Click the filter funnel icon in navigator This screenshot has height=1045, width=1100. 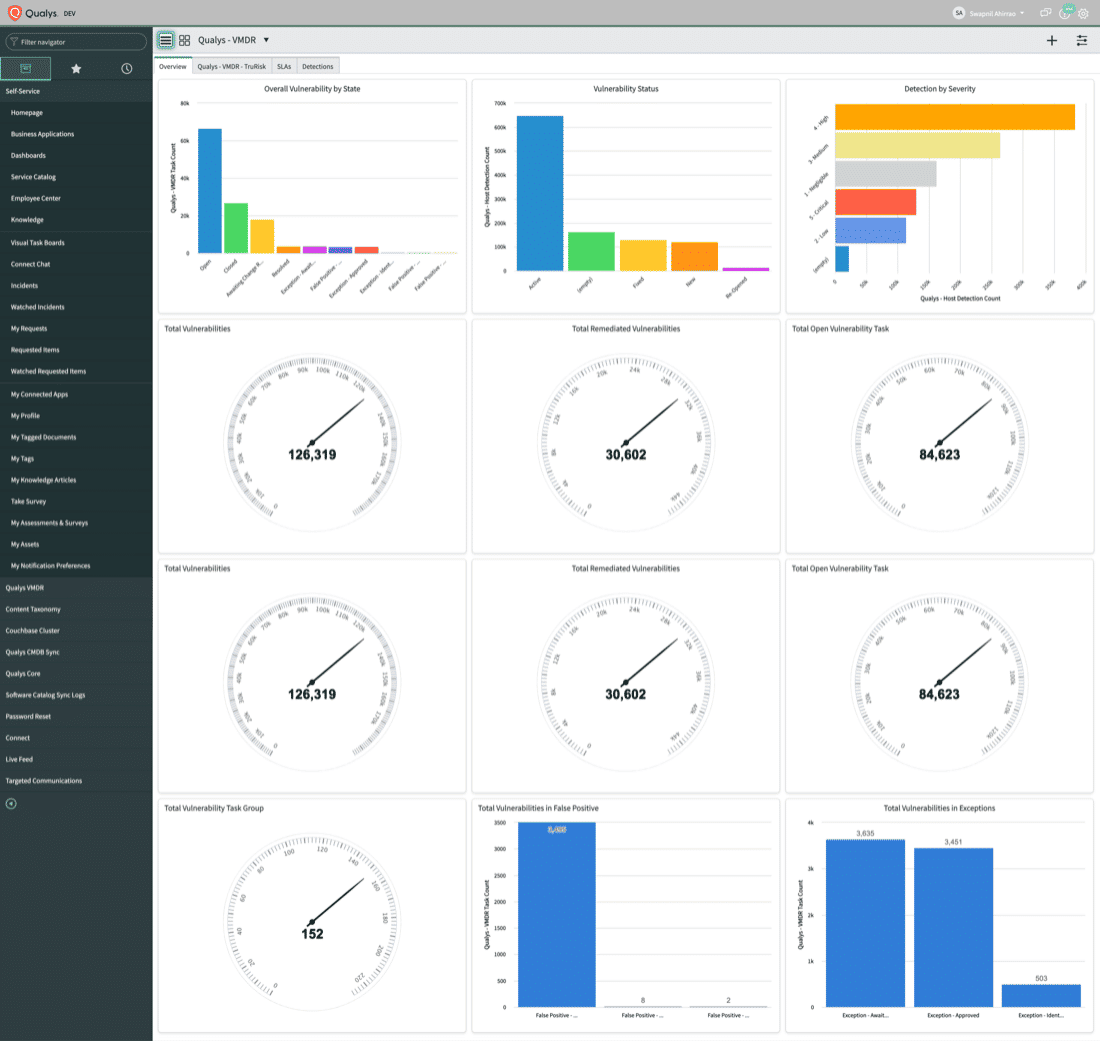coord(14,42)
